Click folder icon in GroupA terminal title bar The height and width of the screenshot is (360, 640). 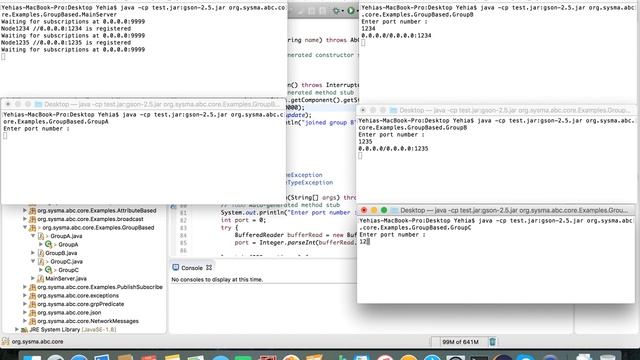[x=39, y=104]
